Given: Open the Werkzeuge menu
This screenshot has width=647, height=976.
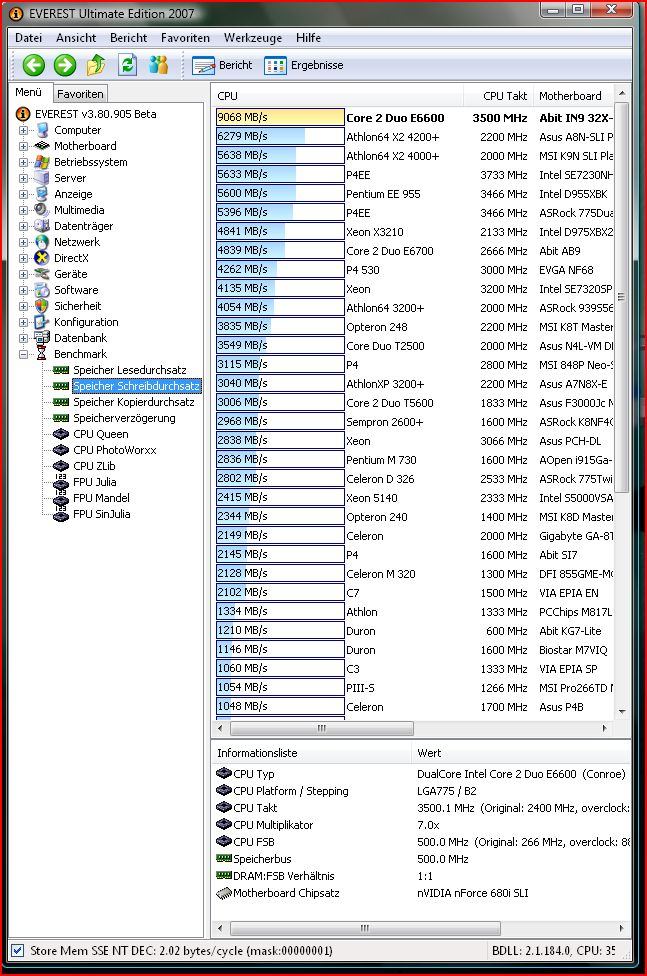Looking at the screenshot, I should [253, 38].
